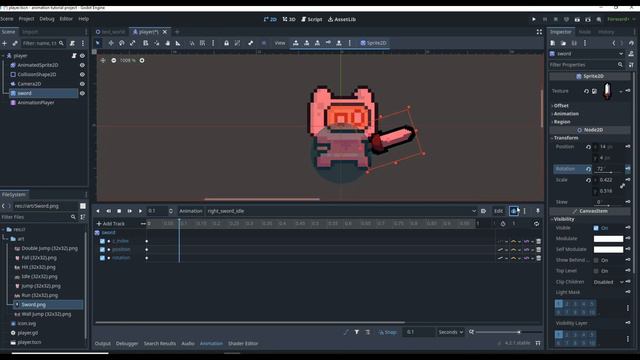
Task: Run the project with the Play button
Action: point(533,19)
